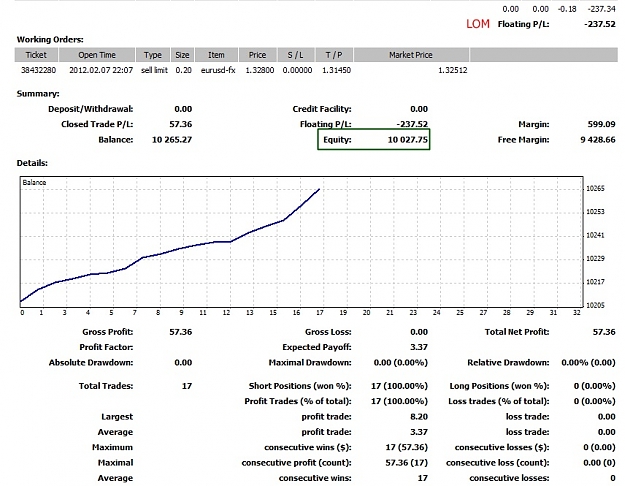The height and width of the screenshot is (486, 625).
Task: Click the Total Net Profit value 57.36
Action: click(x=604, y=332)
